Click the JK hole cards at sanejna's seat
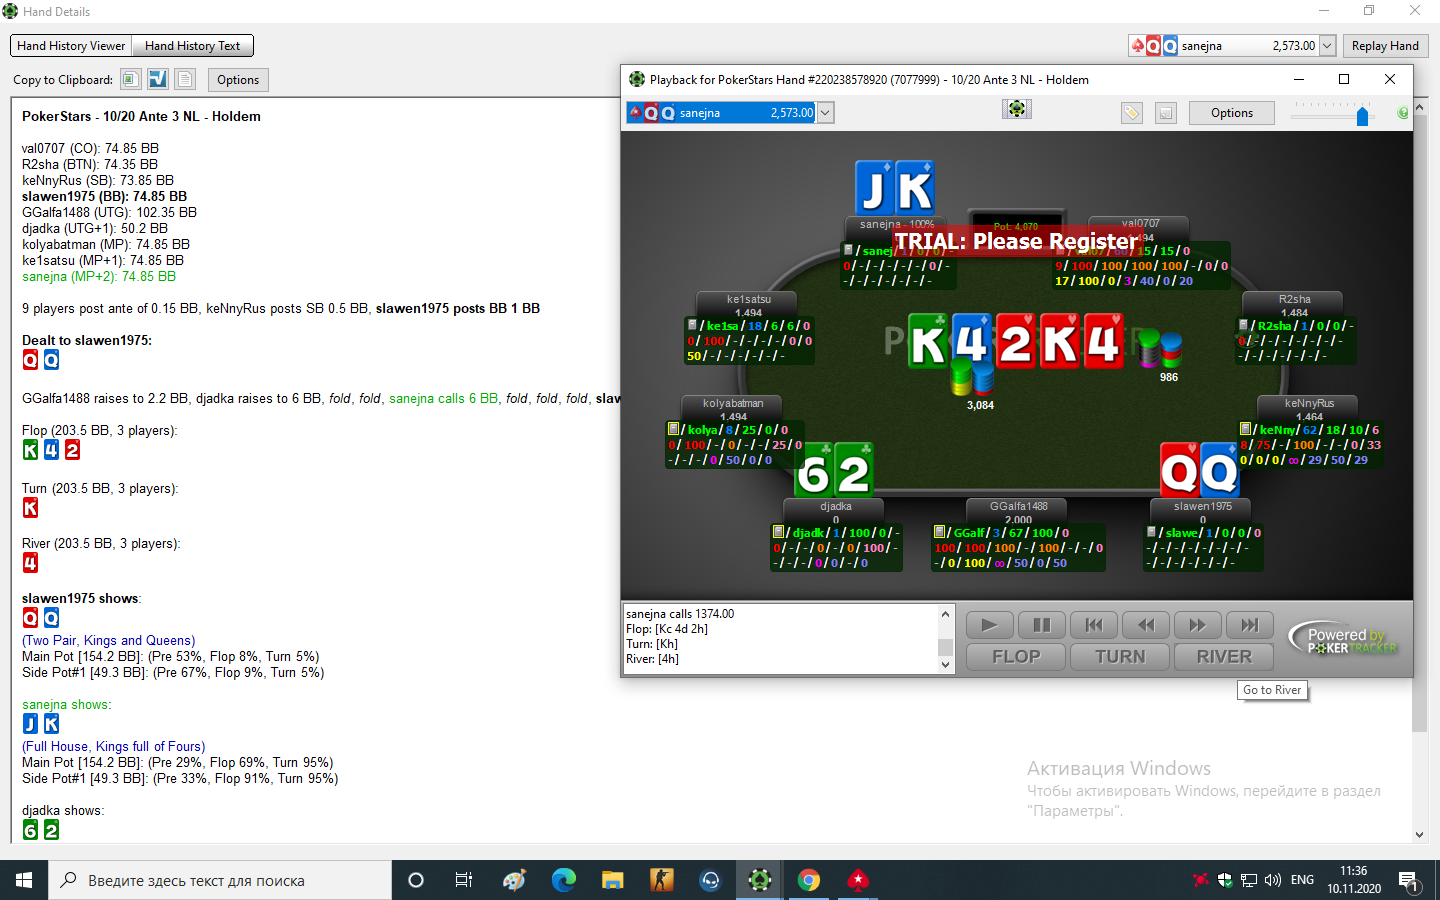 click(895, 188)
